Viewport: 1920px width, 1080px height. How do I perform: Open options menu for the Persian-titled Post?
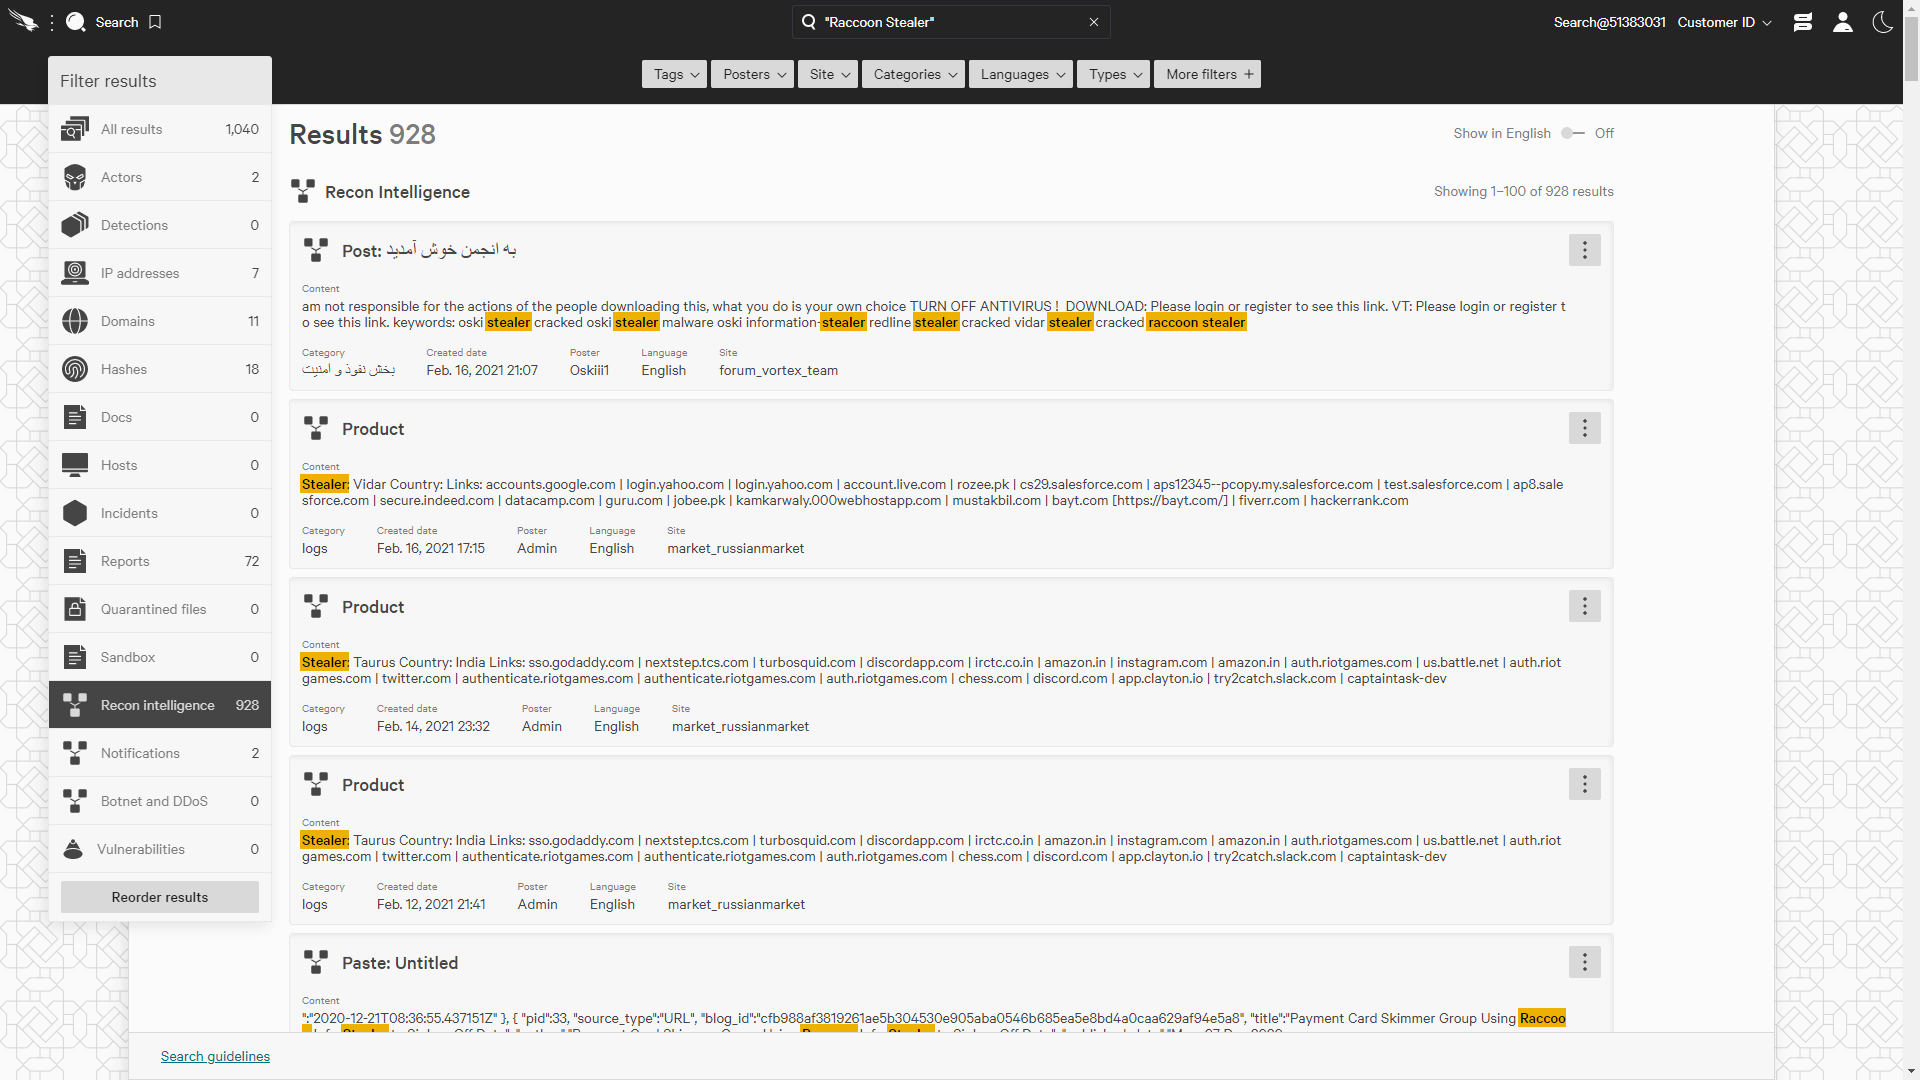coord(1584,250)
